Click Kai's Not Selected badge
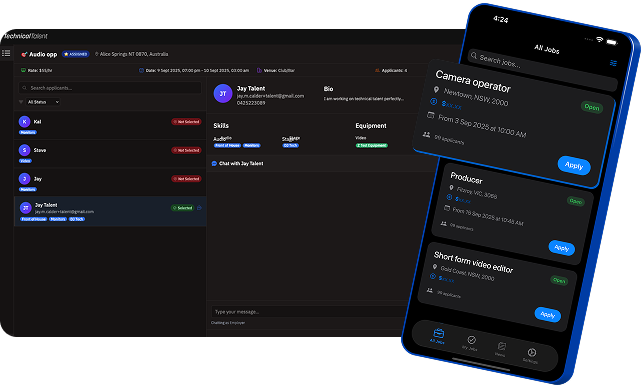Screen dimensions: 644x388 pos(186,122)
